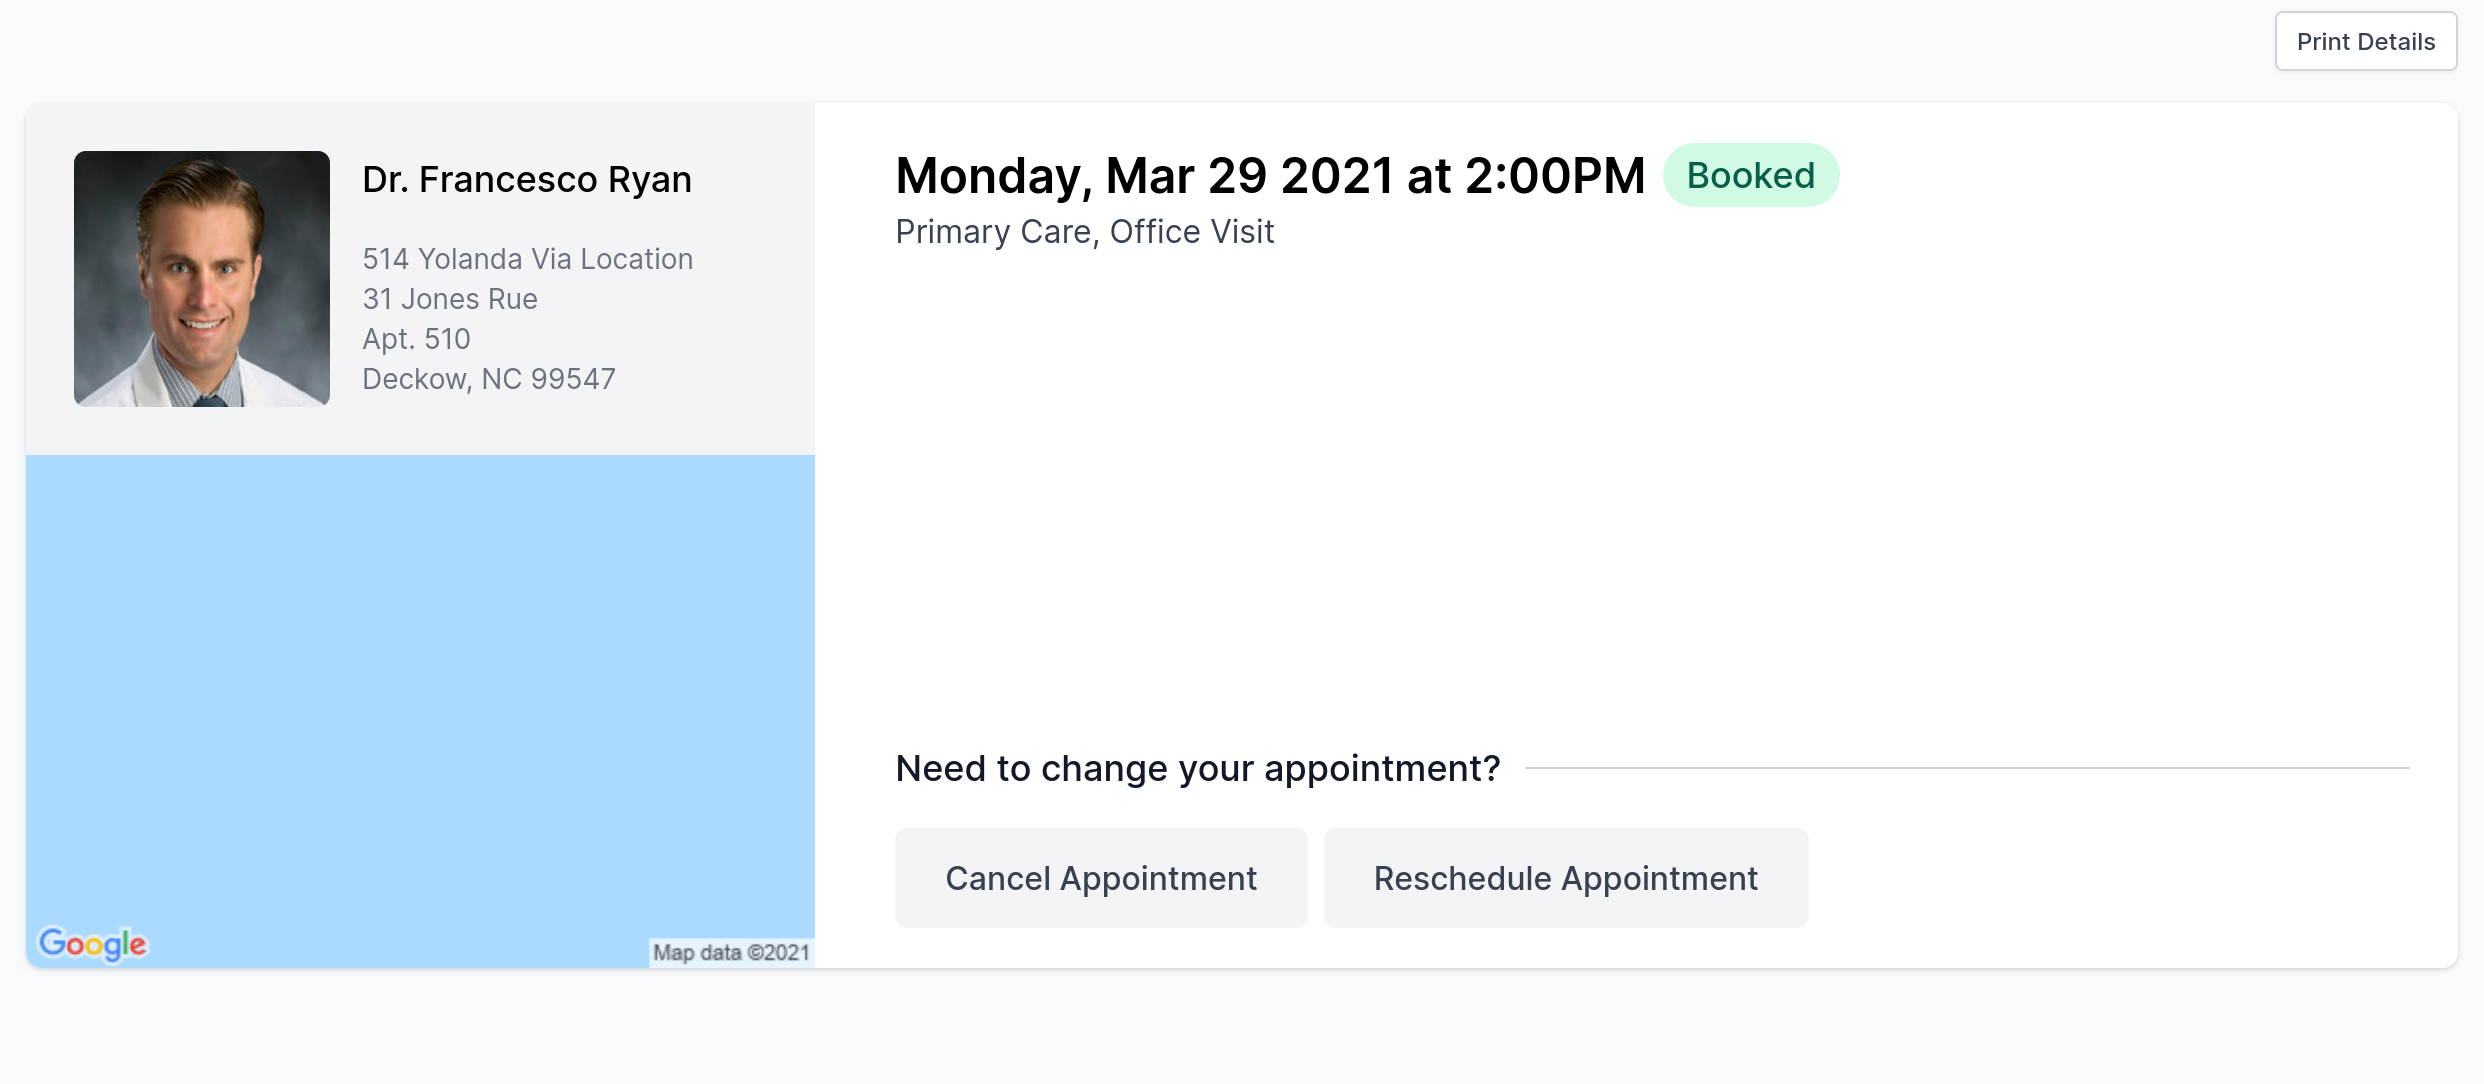Open Reschedule Appointment

(x=1565, y=877)
